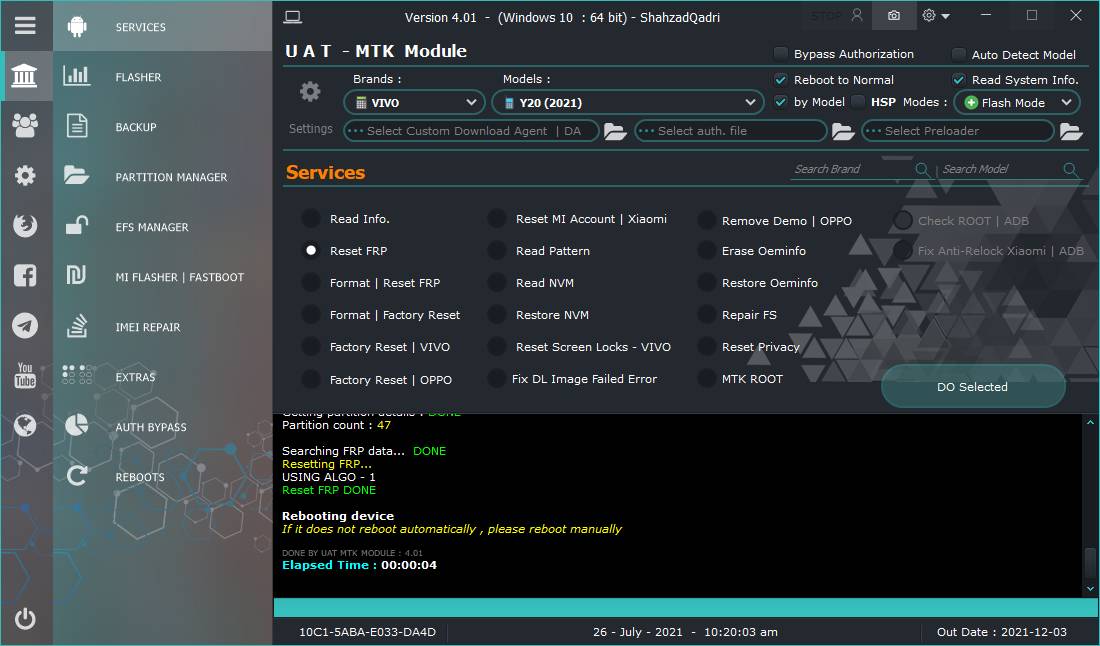Viewport: 1100px width, 646px height.
Task: Select Format | Factory Reset option
Action: (311, 315)
